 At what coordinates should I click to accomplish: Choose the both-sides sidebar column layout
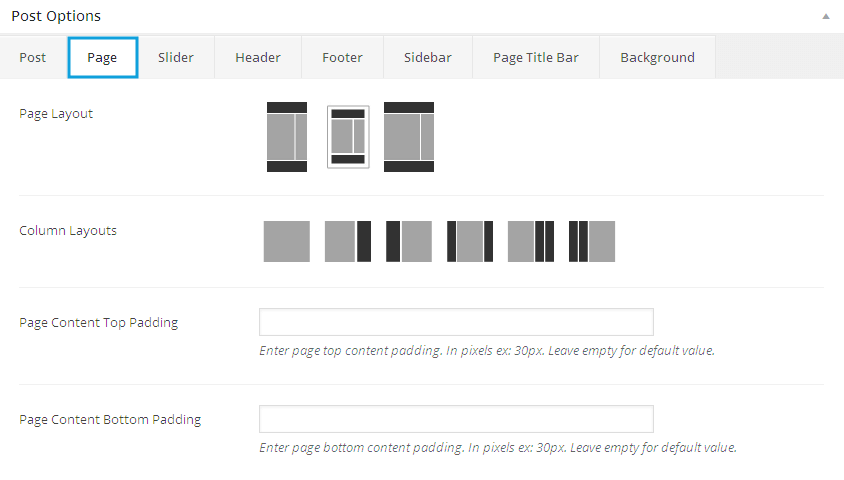tap(470, 241)
